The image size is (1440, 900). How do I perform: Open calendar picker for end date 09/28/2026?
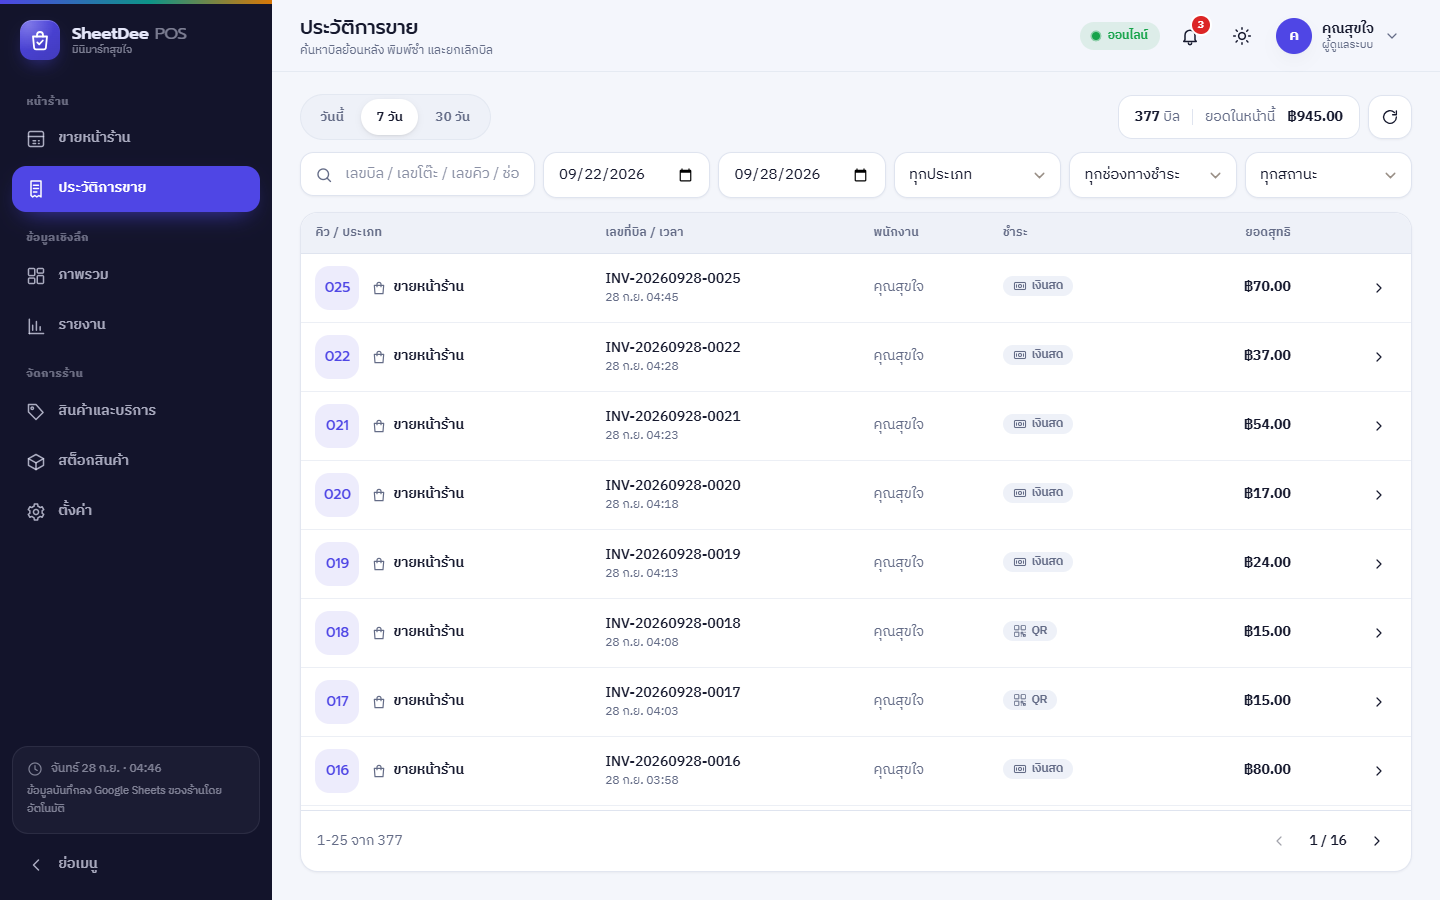point(861,175)
